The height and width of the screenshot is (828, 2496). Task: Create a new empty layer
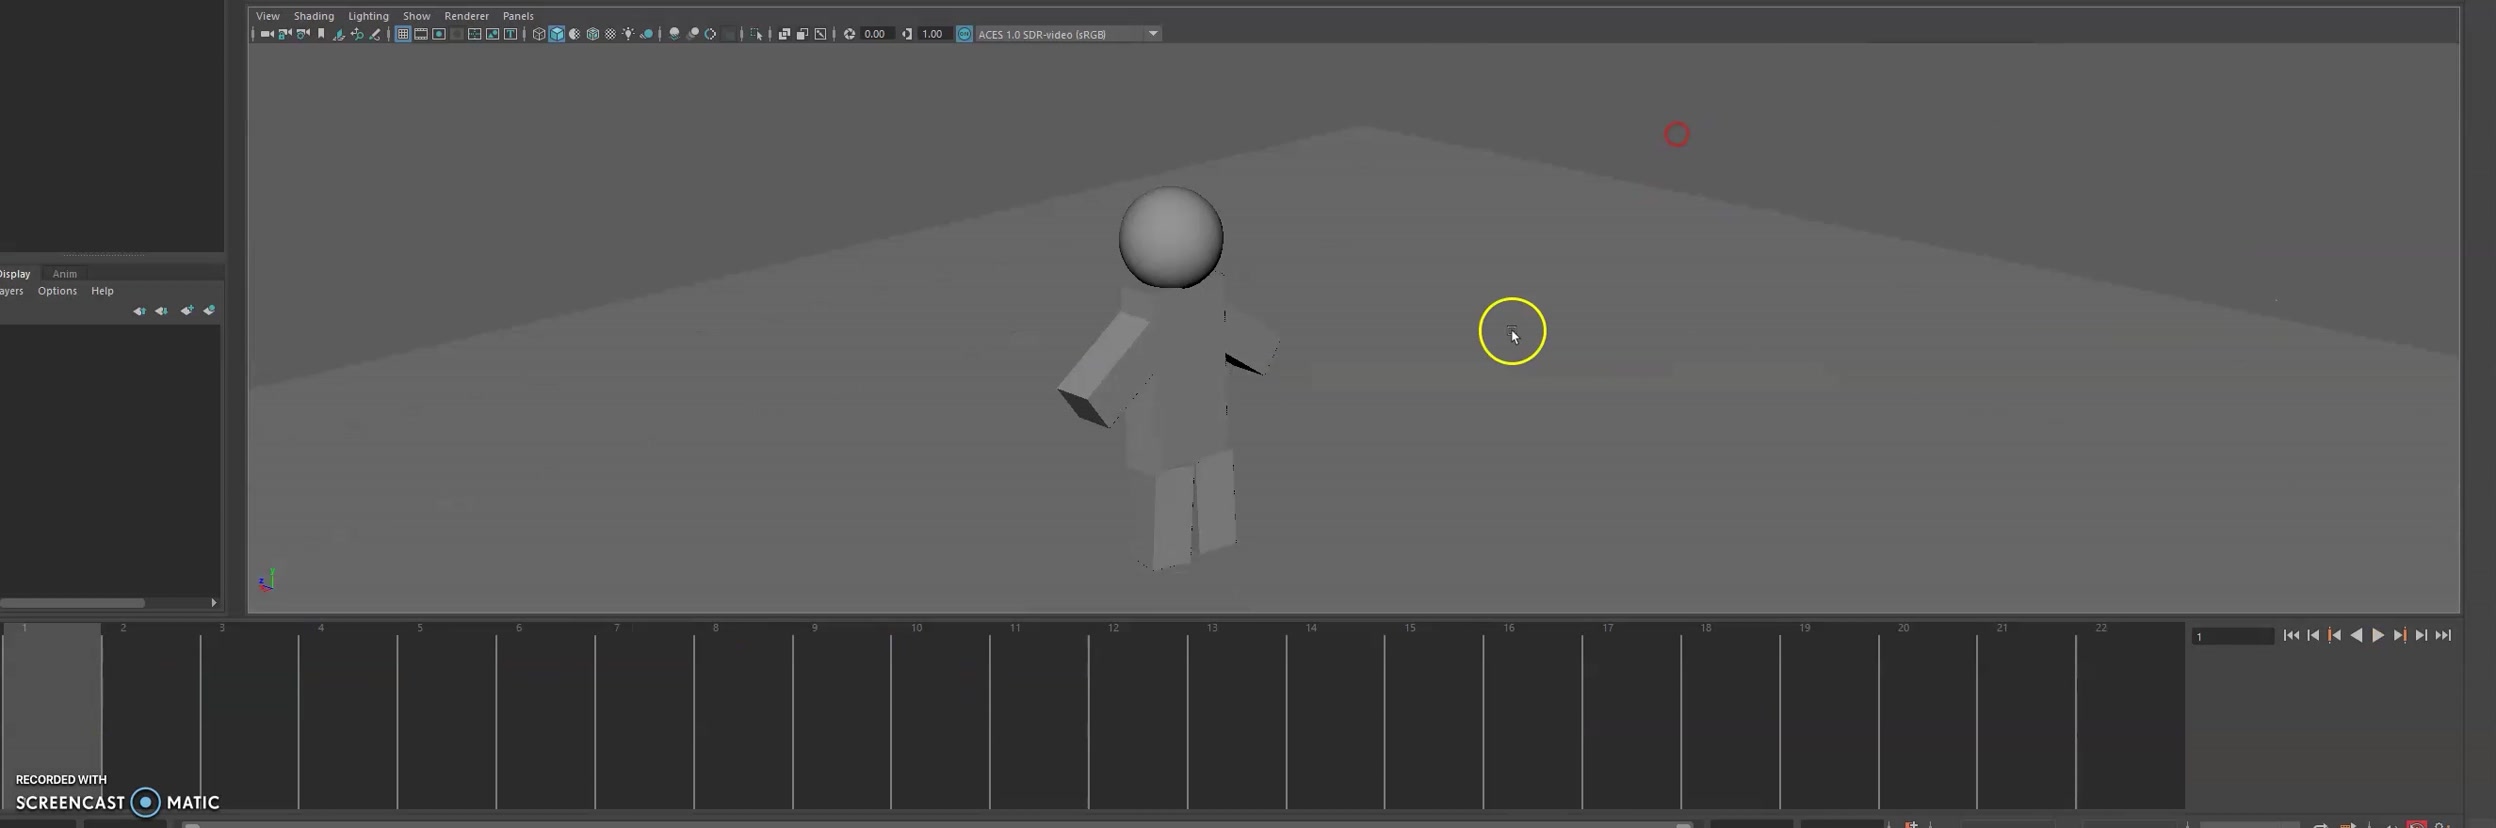tap(187, 311)
